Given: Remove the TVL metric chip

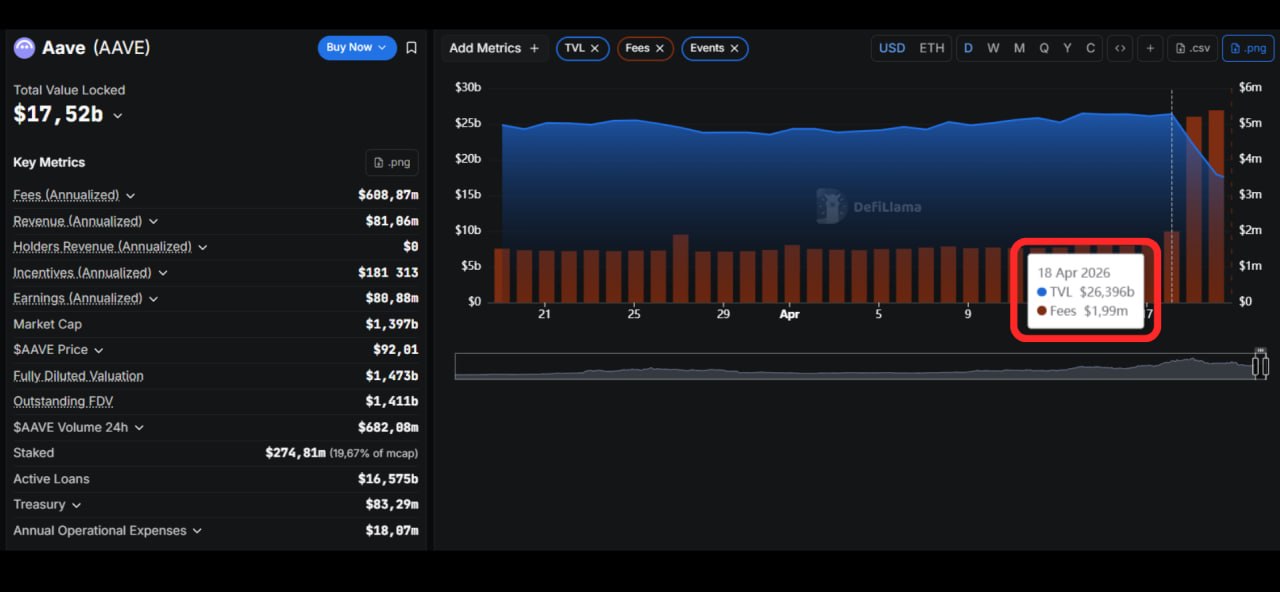Looking at the screenshot, I should (x=595, y=48).
